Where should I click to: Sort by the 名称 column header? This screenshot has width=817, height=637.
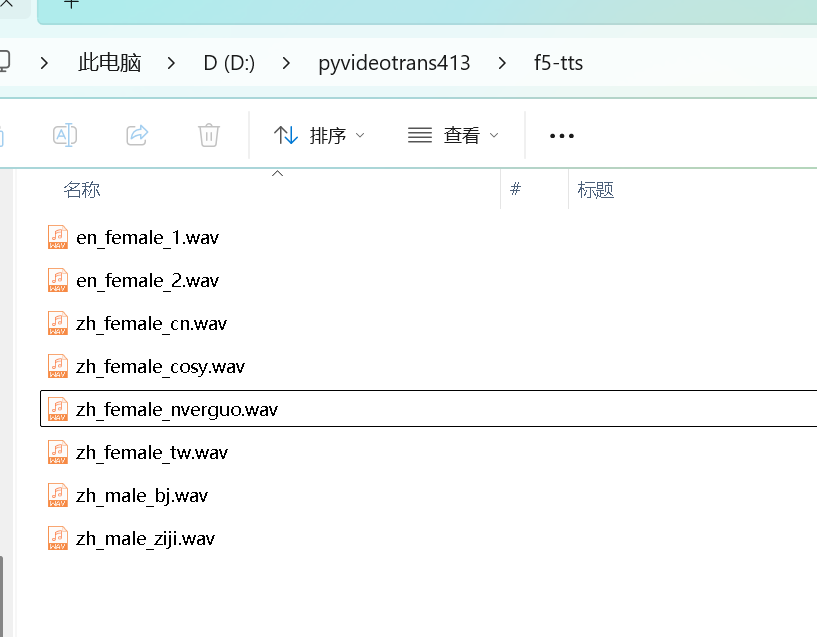click(82, 190)
